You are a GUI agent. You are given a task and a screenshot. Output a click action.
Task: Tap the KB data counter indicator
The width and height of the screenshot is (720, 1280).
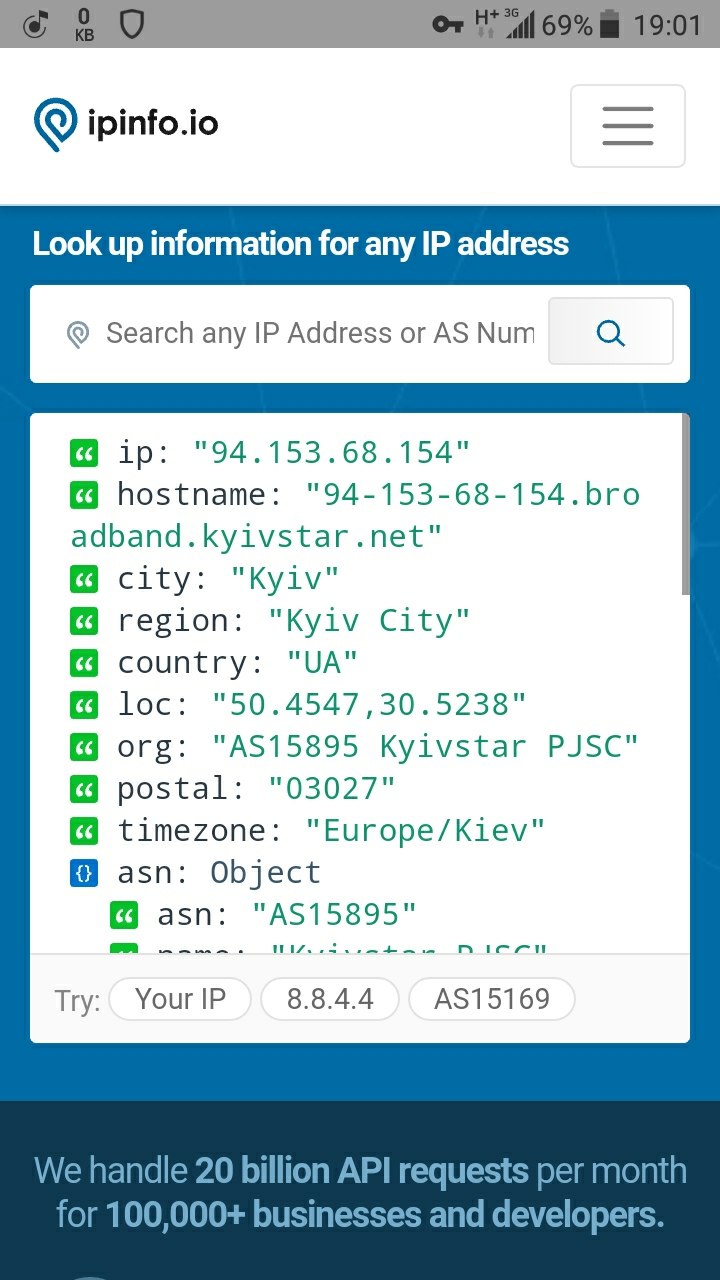[x=84, y=25]
